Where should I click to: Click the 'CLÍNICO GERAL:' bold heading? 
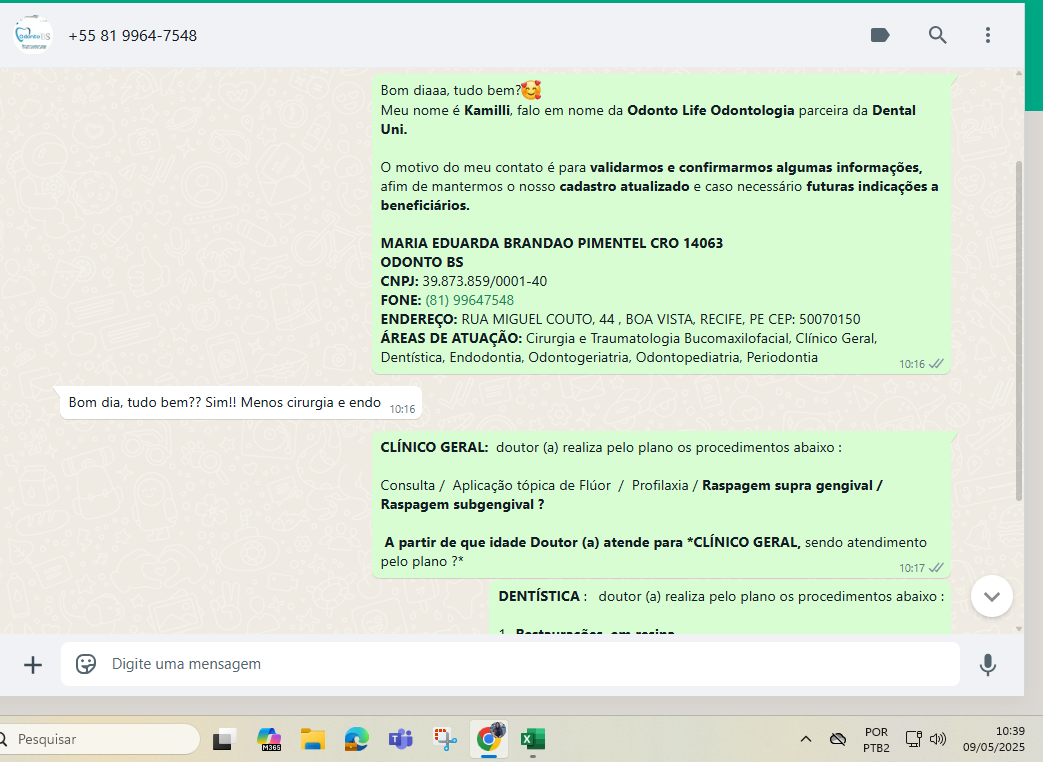pyautogui.click(x=434, y=447)
